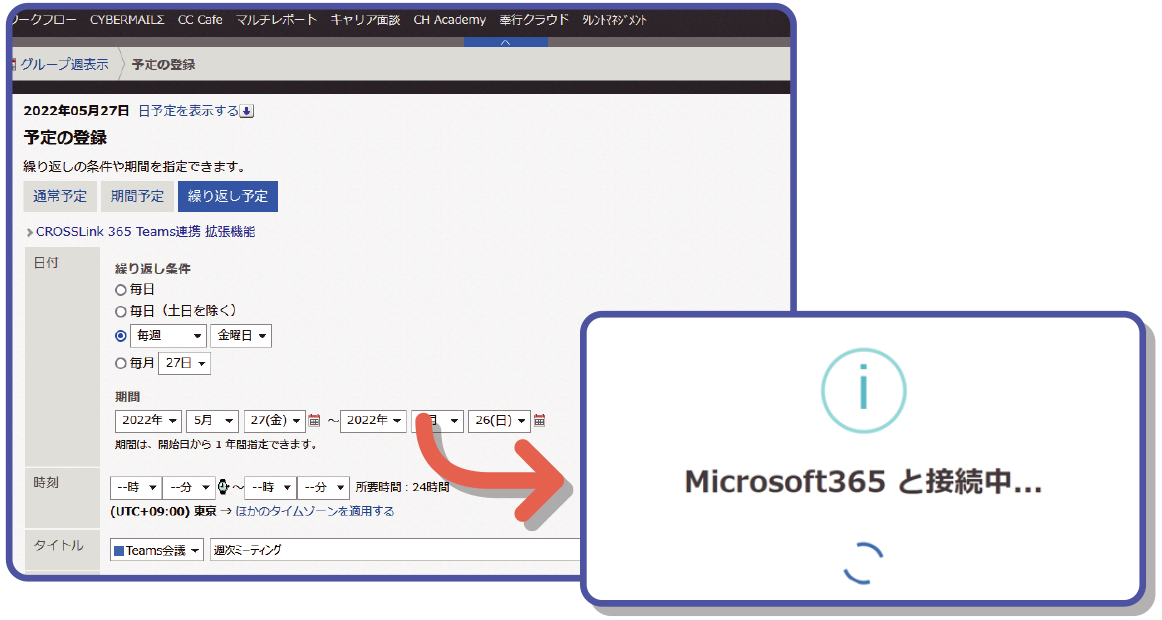
Task: Select the 毎月 repeat option
Action: tap(119, 363)
